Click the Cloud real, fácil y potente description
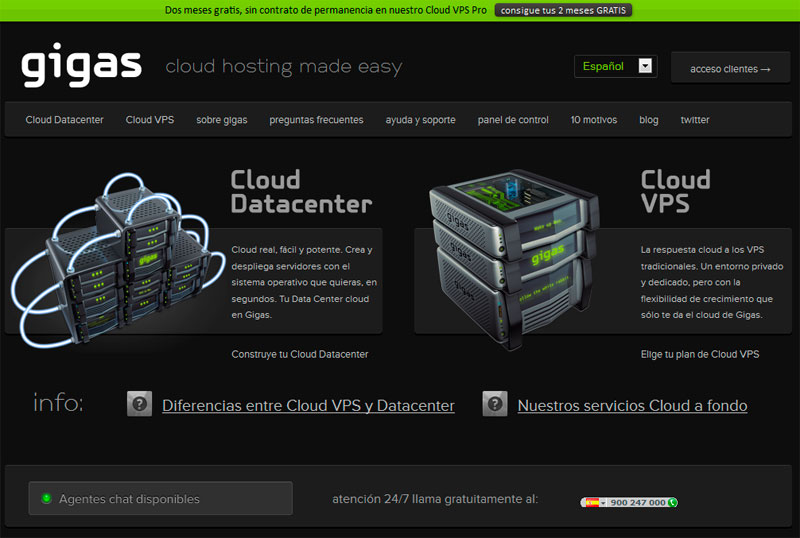Viewport: 800px width, 538px height. (x=304, y=282)
